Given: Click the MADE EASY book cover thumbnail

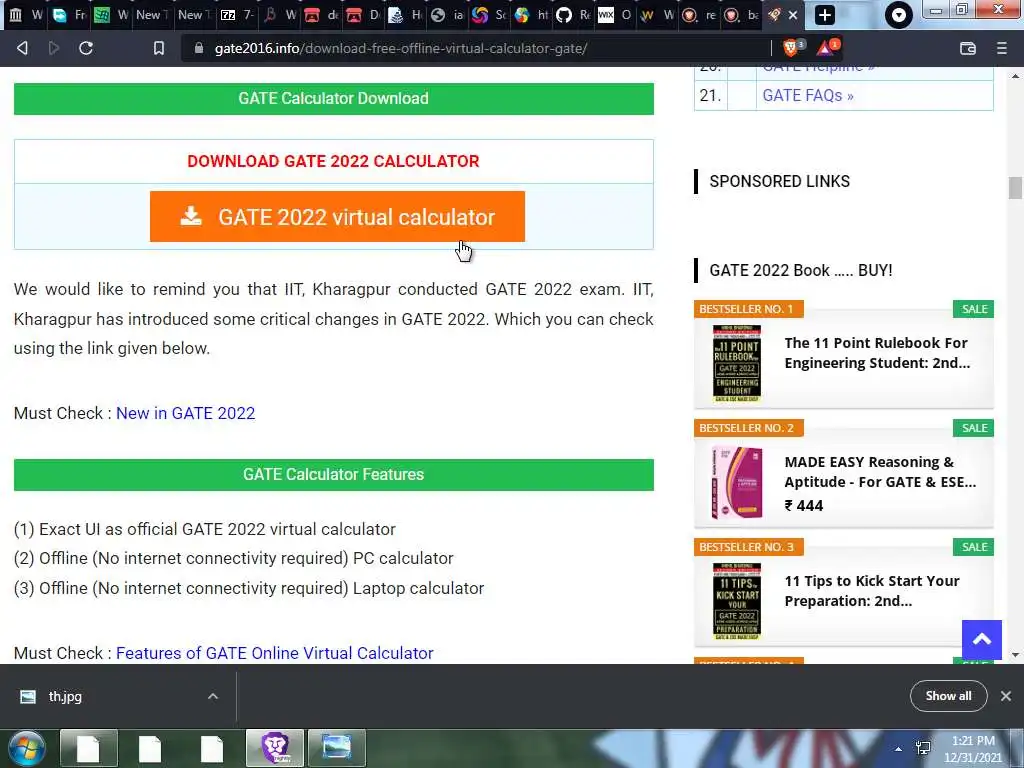Looking at the screenshot, I should [x=737, y=483].
